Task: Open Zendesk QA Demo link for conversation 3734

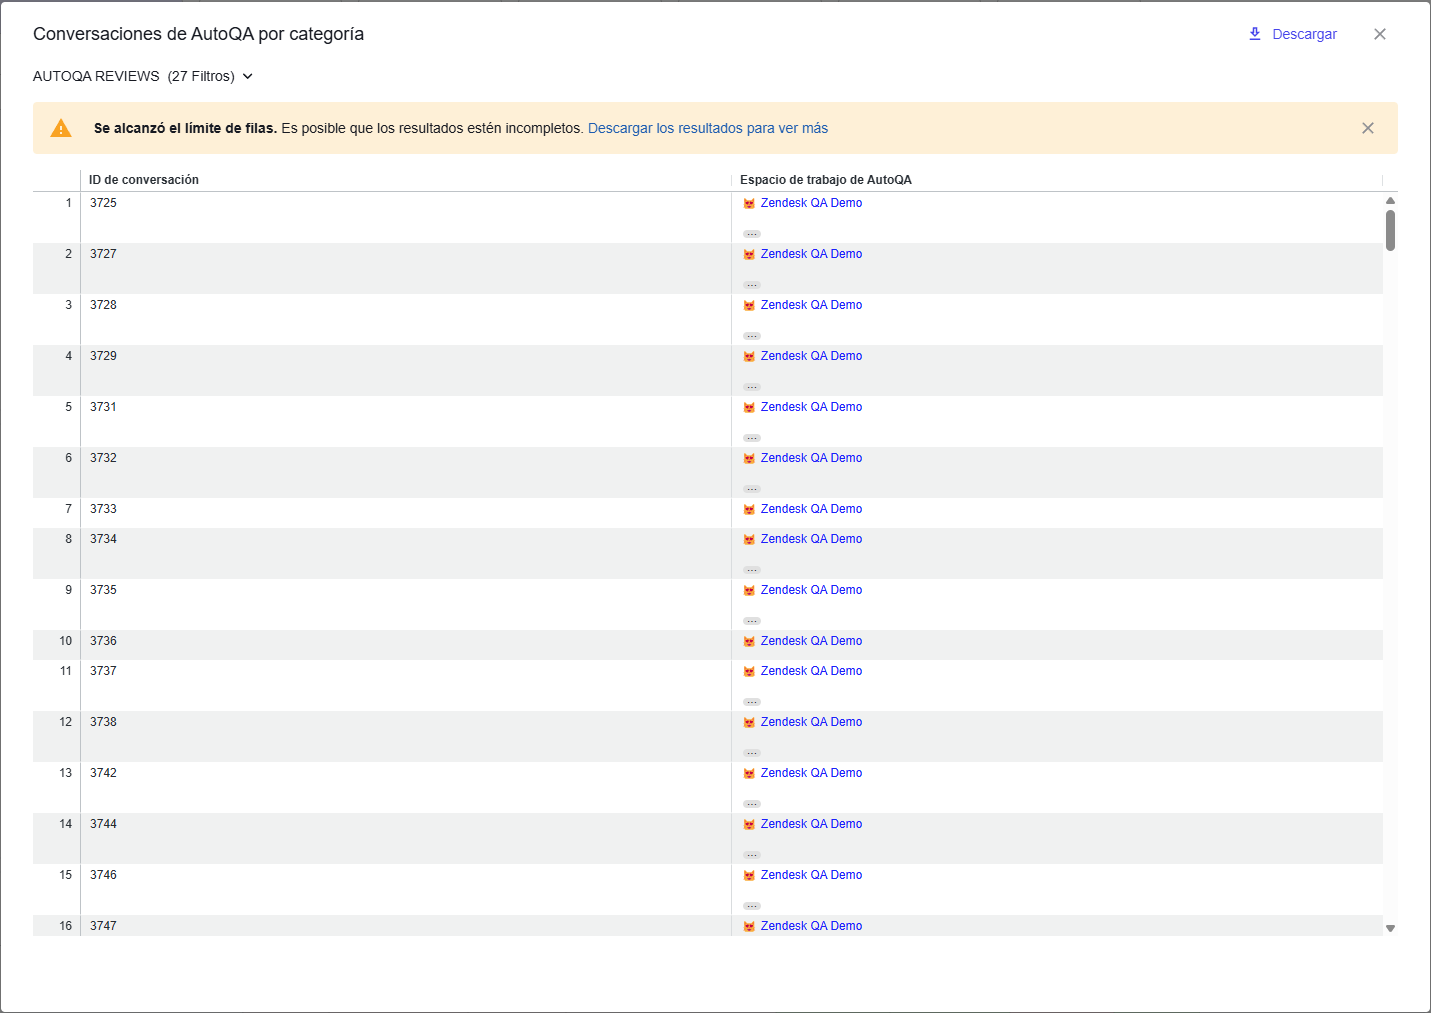Action: click(811, 539)
